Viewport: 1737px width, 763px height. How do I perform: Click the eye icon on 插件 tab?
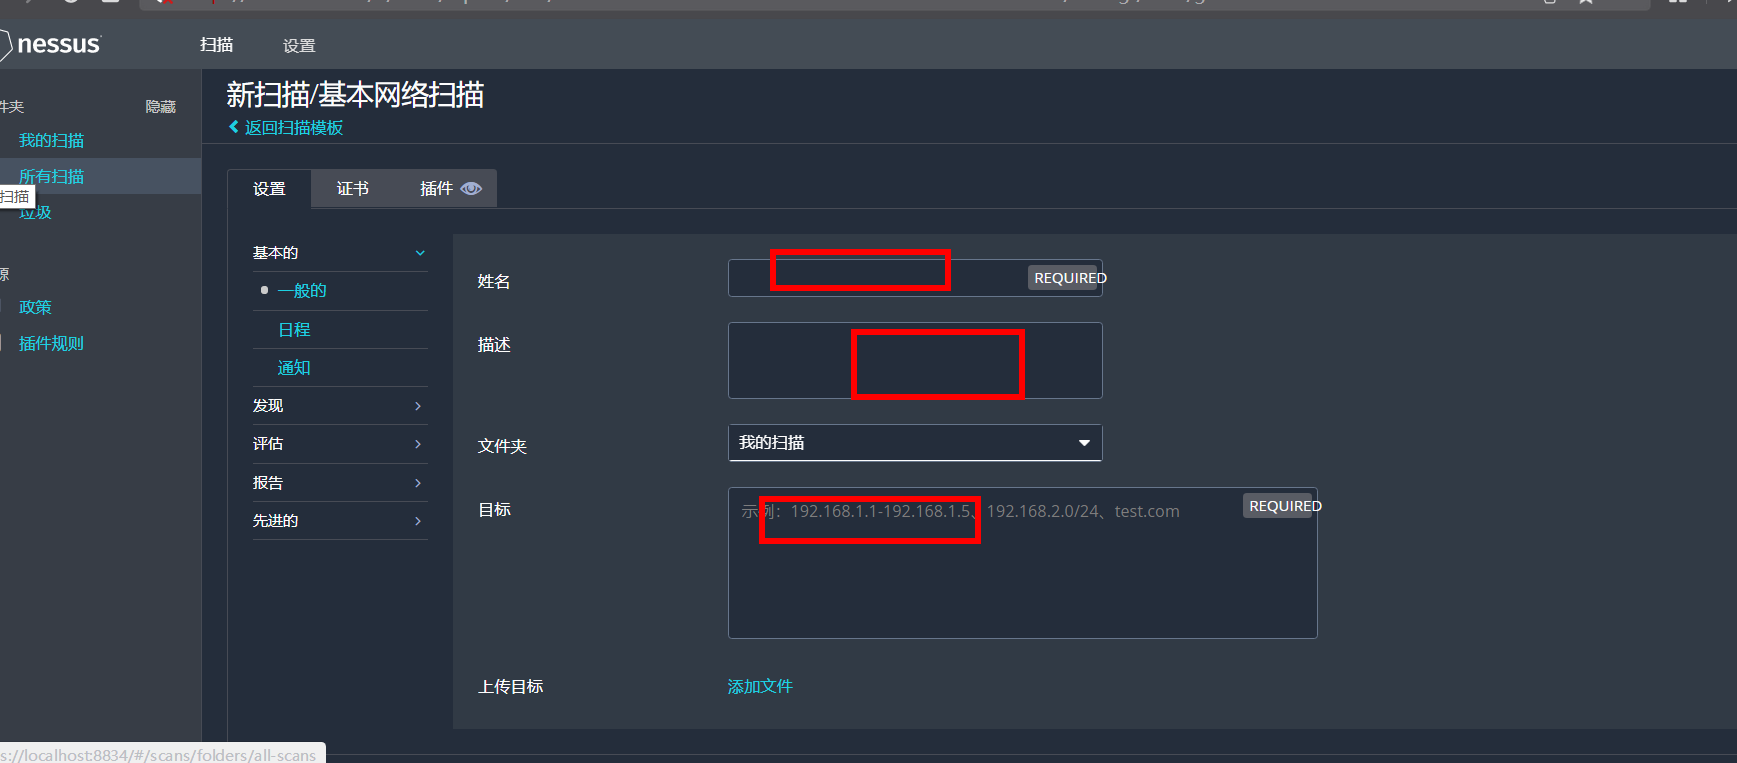pos(471,189)
